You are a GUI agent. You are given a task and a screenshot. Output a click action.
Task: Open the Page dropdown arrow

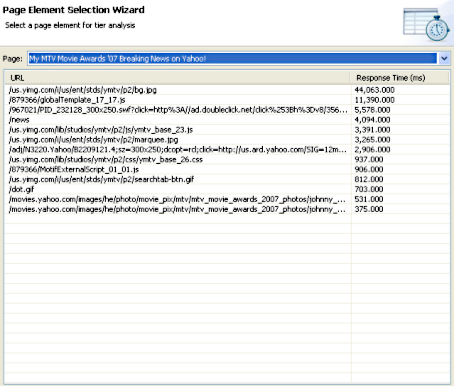pyautogui.click(x=444, y=59)
